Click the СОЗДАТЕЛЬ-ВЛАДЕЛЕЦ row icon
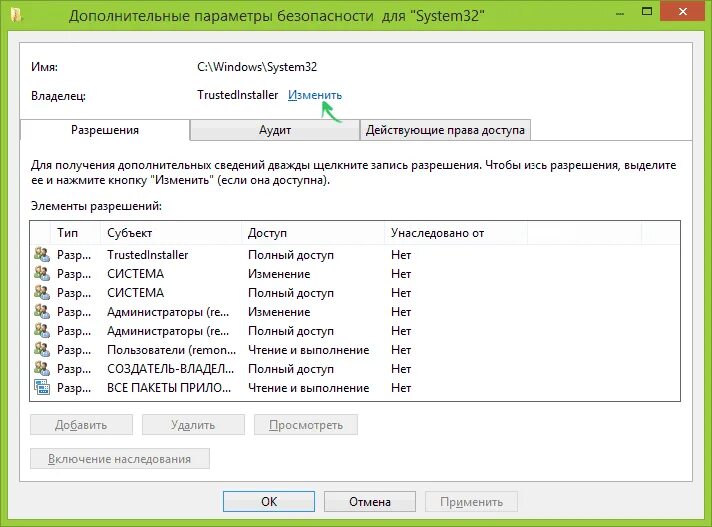712x527 pixels. (x=42, y=369)
